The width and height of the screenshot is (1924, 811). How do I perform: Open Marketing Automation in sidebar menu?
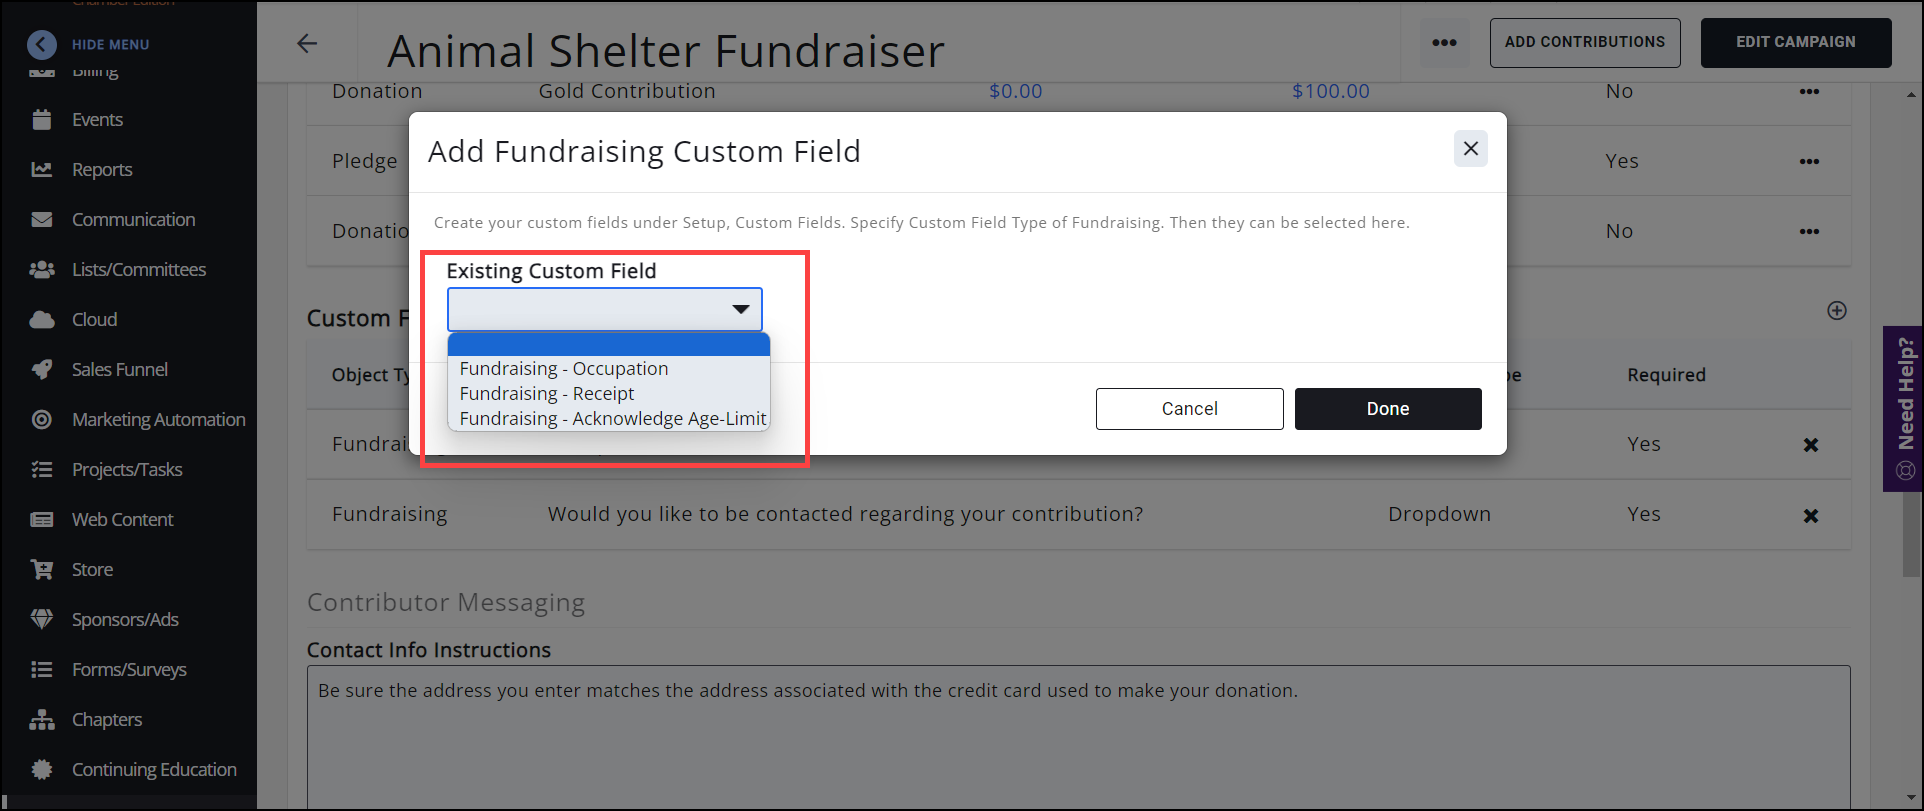coord(158,420)
